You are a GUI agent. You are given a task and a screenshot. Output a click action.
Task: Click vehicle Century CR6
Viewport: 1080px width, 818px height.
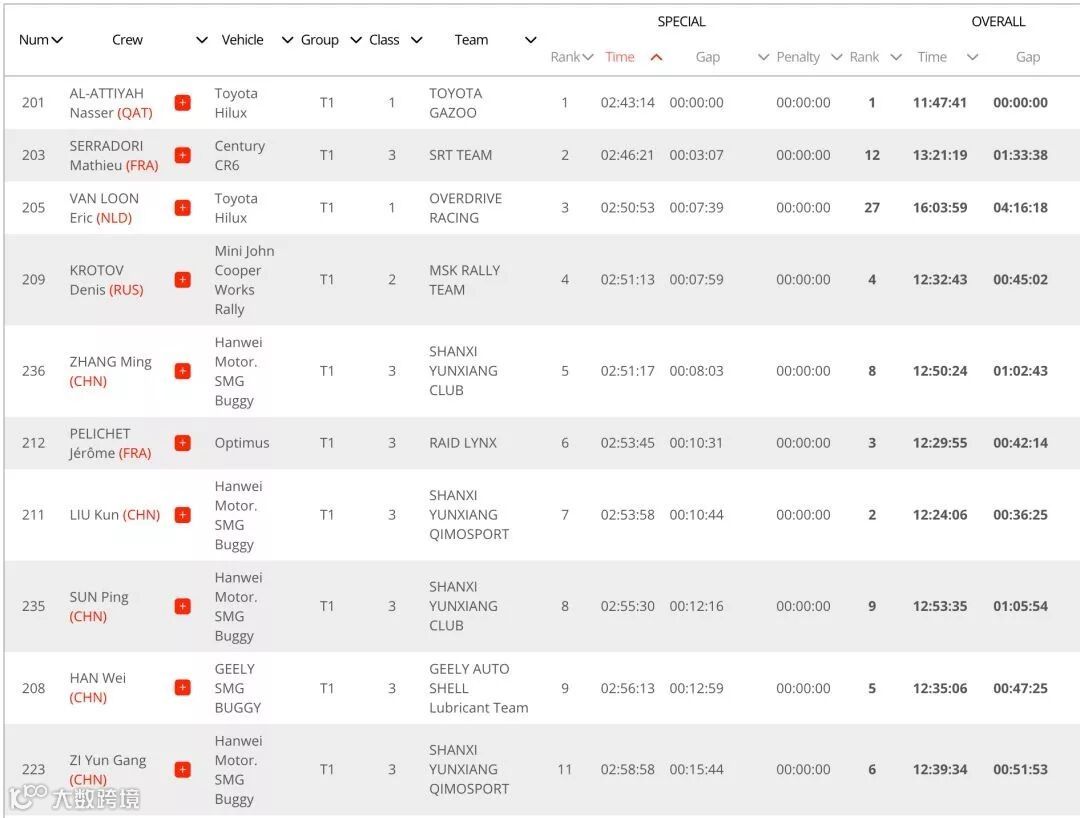[239, 155]
